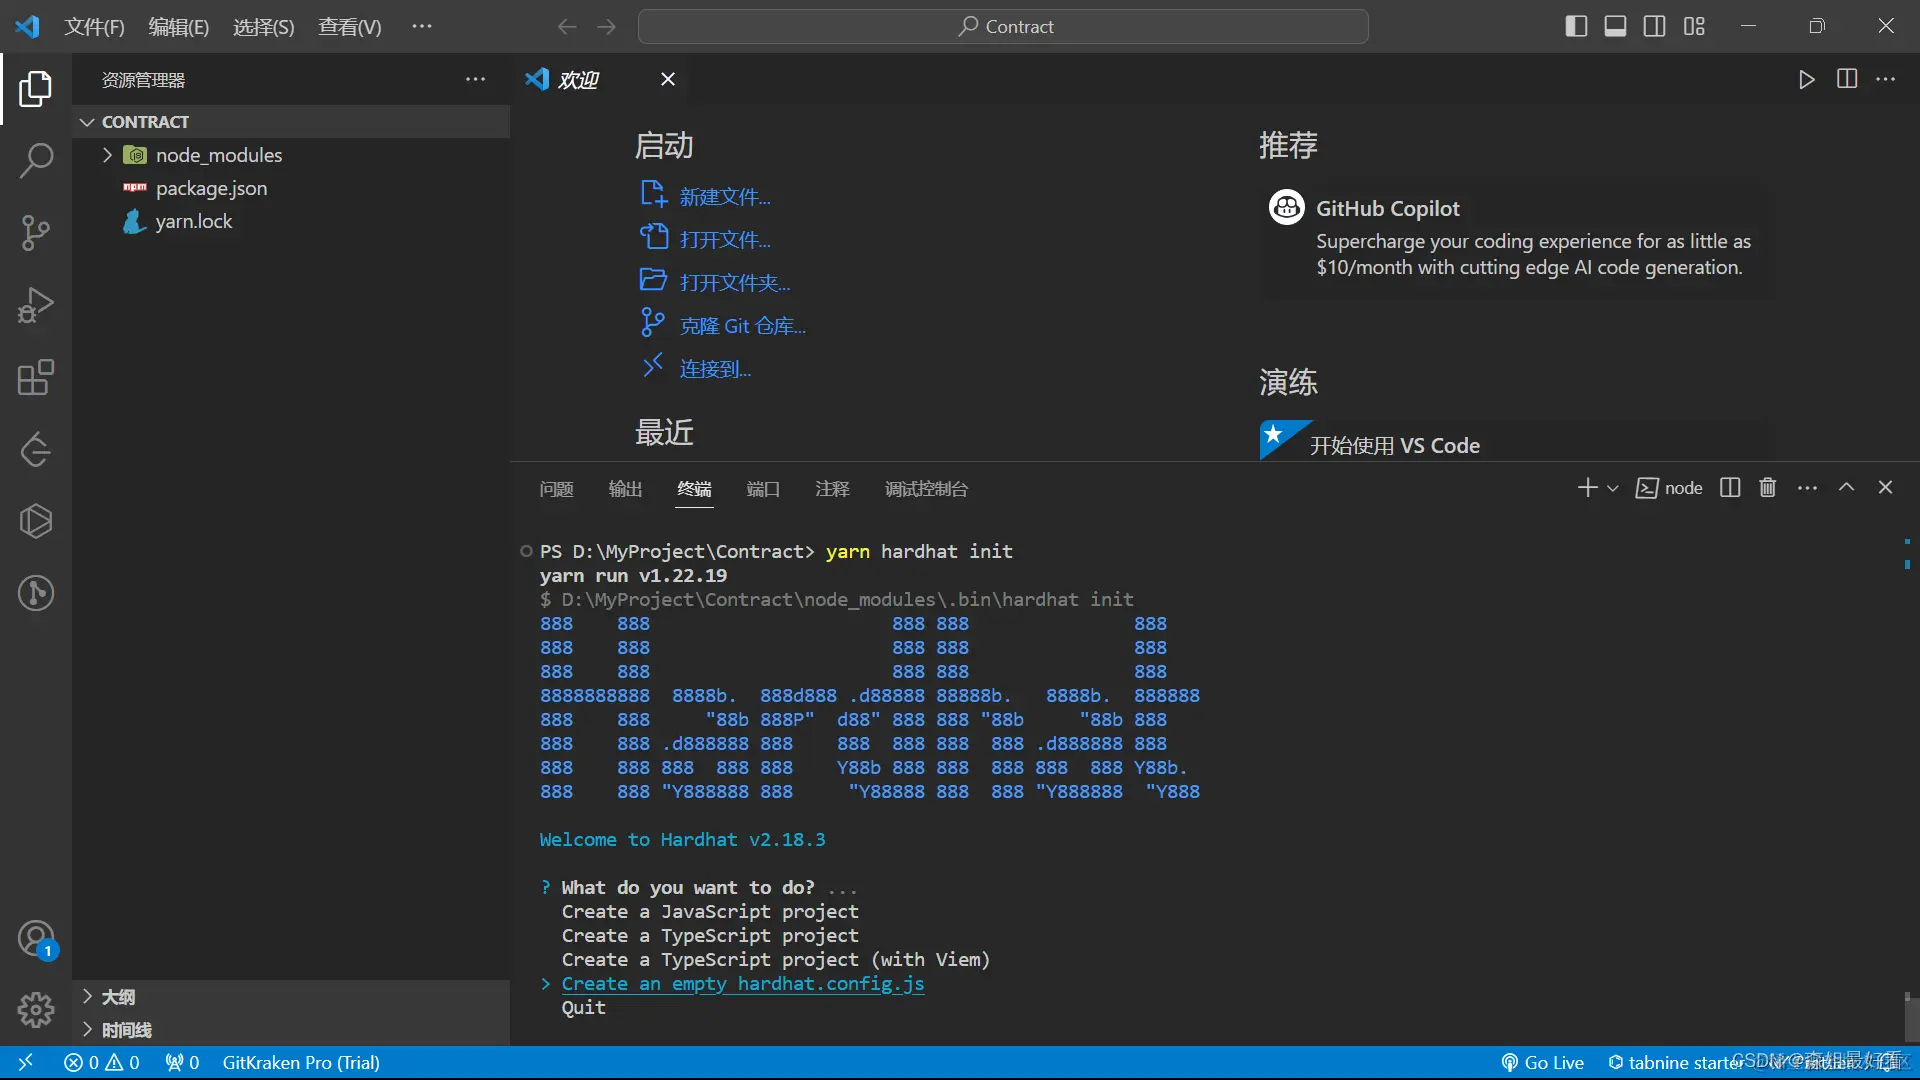Click the 克隆 Git 仓库... link
This screenshot has width=1920, height=1080.
742,326
